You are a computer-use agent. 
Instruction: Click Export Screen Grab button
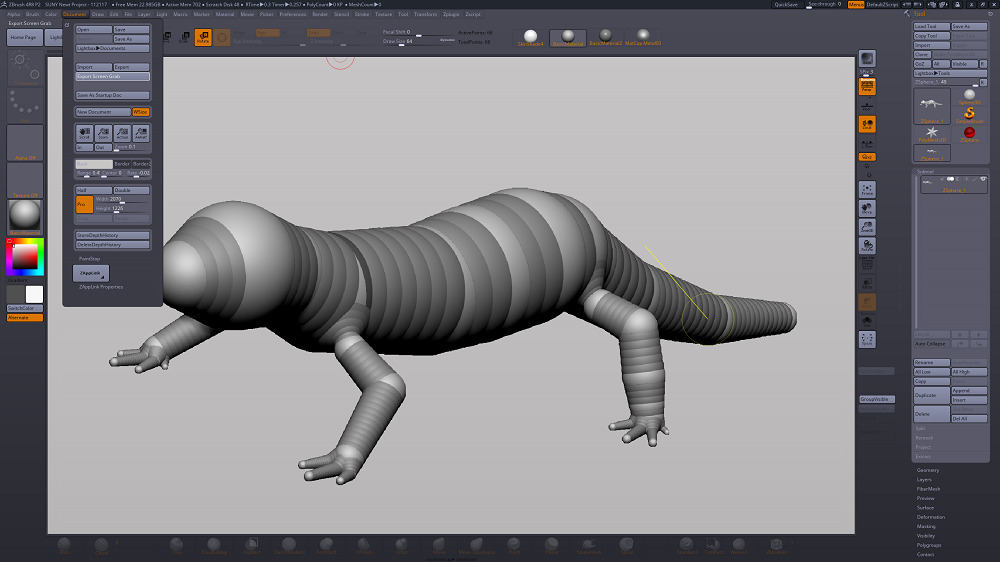(x=113, y=77)
